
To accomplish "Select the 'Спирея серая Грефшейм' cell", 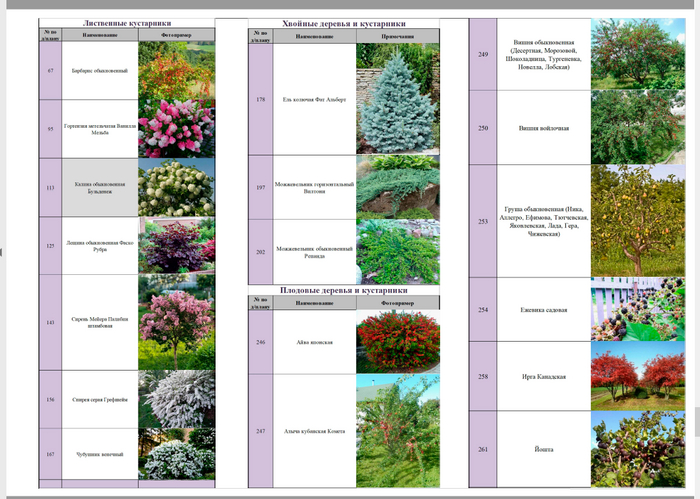I will pyautogui.click(x=100, y=399).
